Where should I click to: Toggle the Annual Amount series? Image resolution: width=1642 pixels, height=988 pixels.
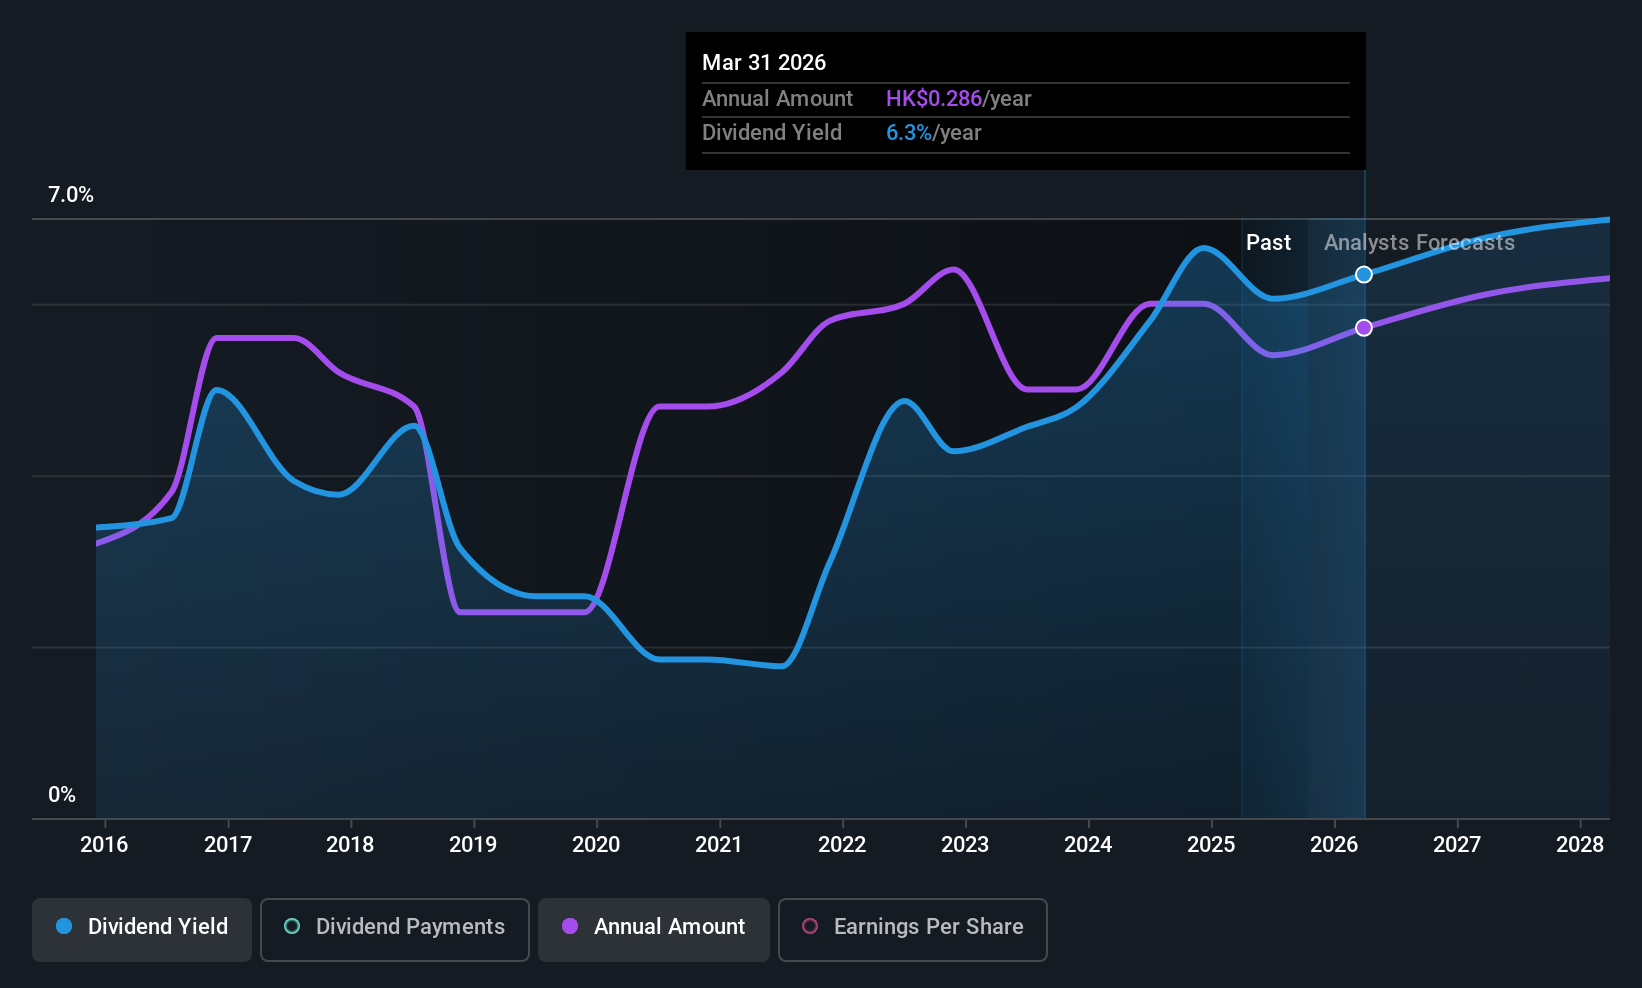(x=654, y=929)
